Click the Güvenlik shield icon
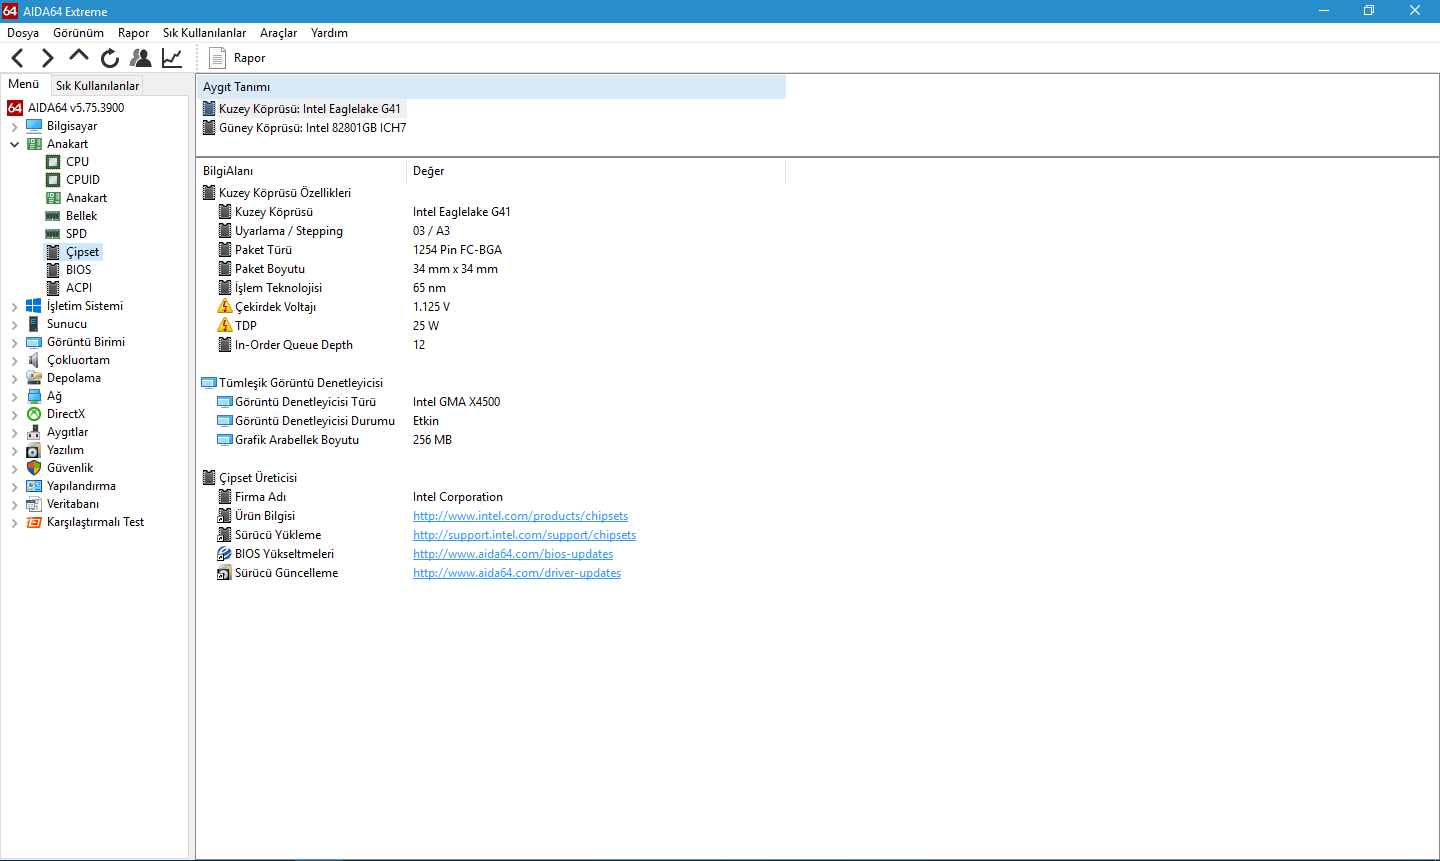The height and width of the screenshot is (861, 1440). pyautogui.click(x=34, y=468)
